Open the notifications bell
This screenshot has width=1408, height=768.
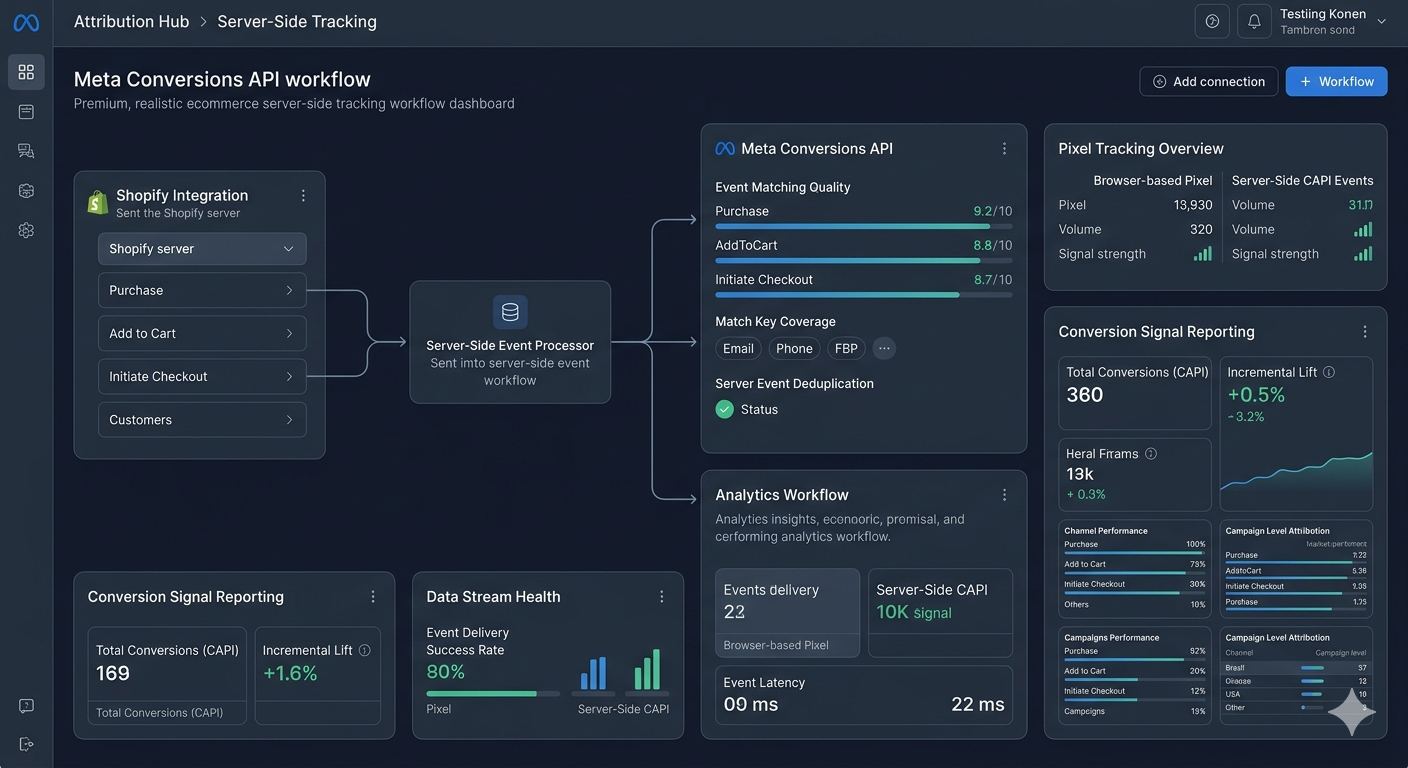(1254, 21)
